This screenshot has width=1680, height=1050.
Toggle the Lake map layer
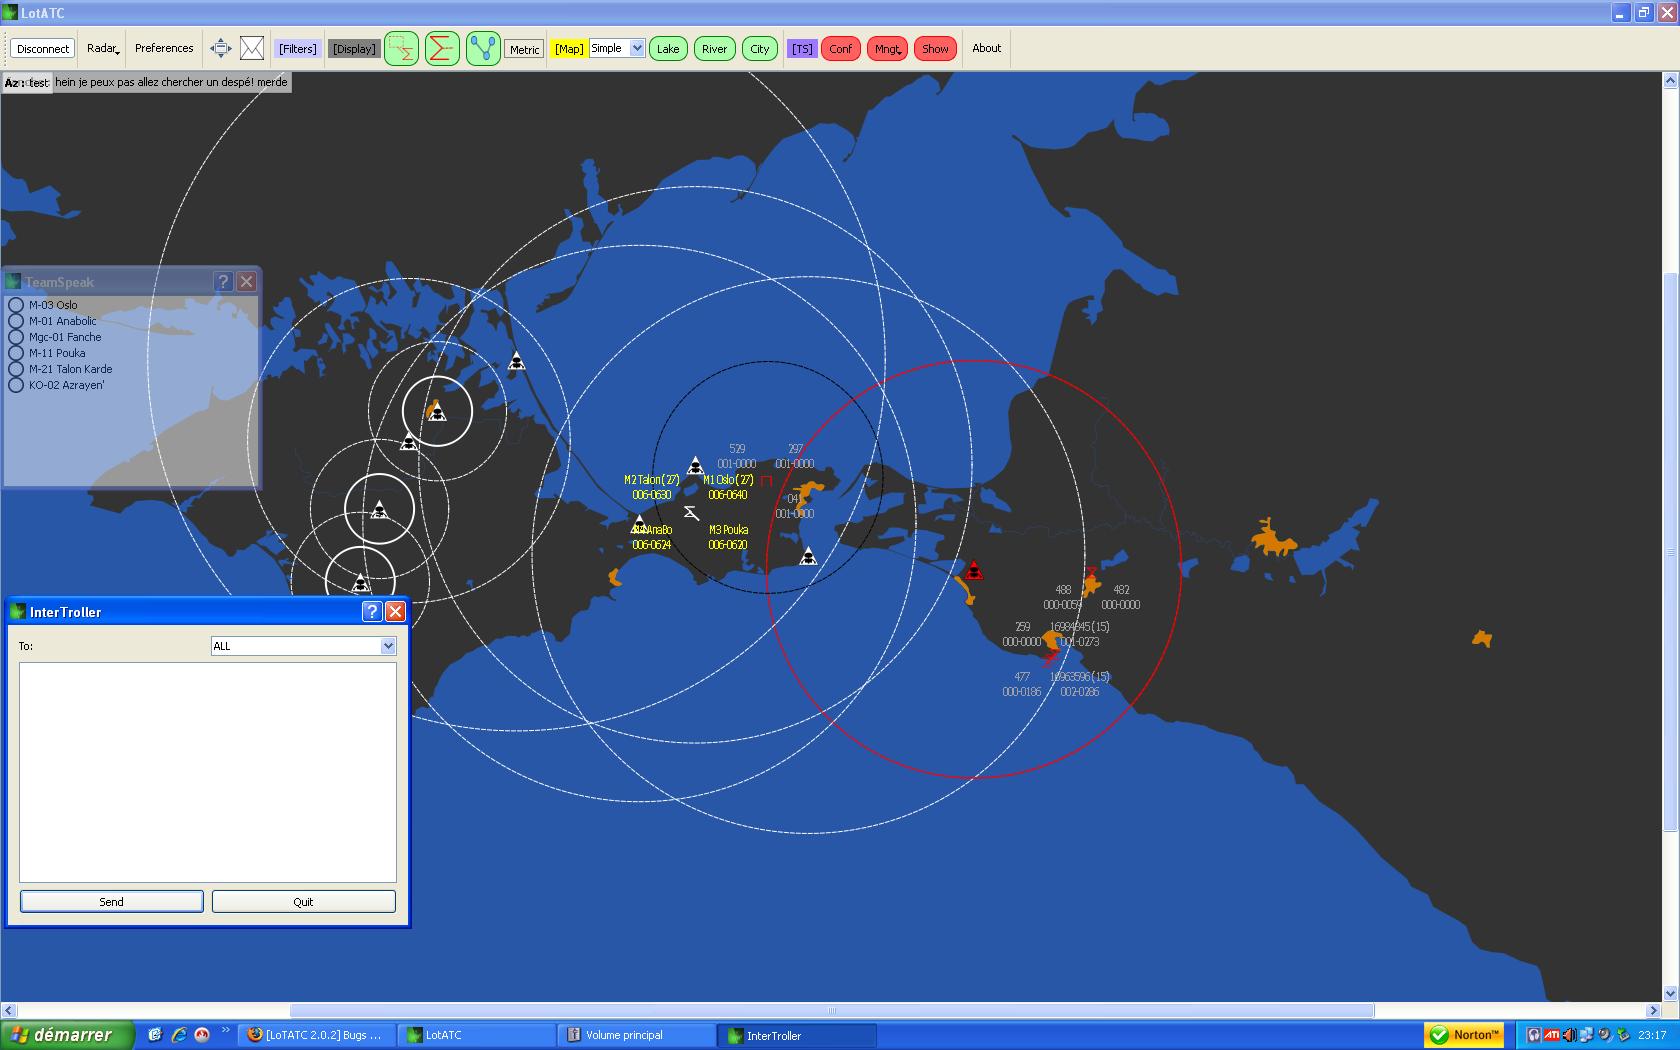click(668, 49)
